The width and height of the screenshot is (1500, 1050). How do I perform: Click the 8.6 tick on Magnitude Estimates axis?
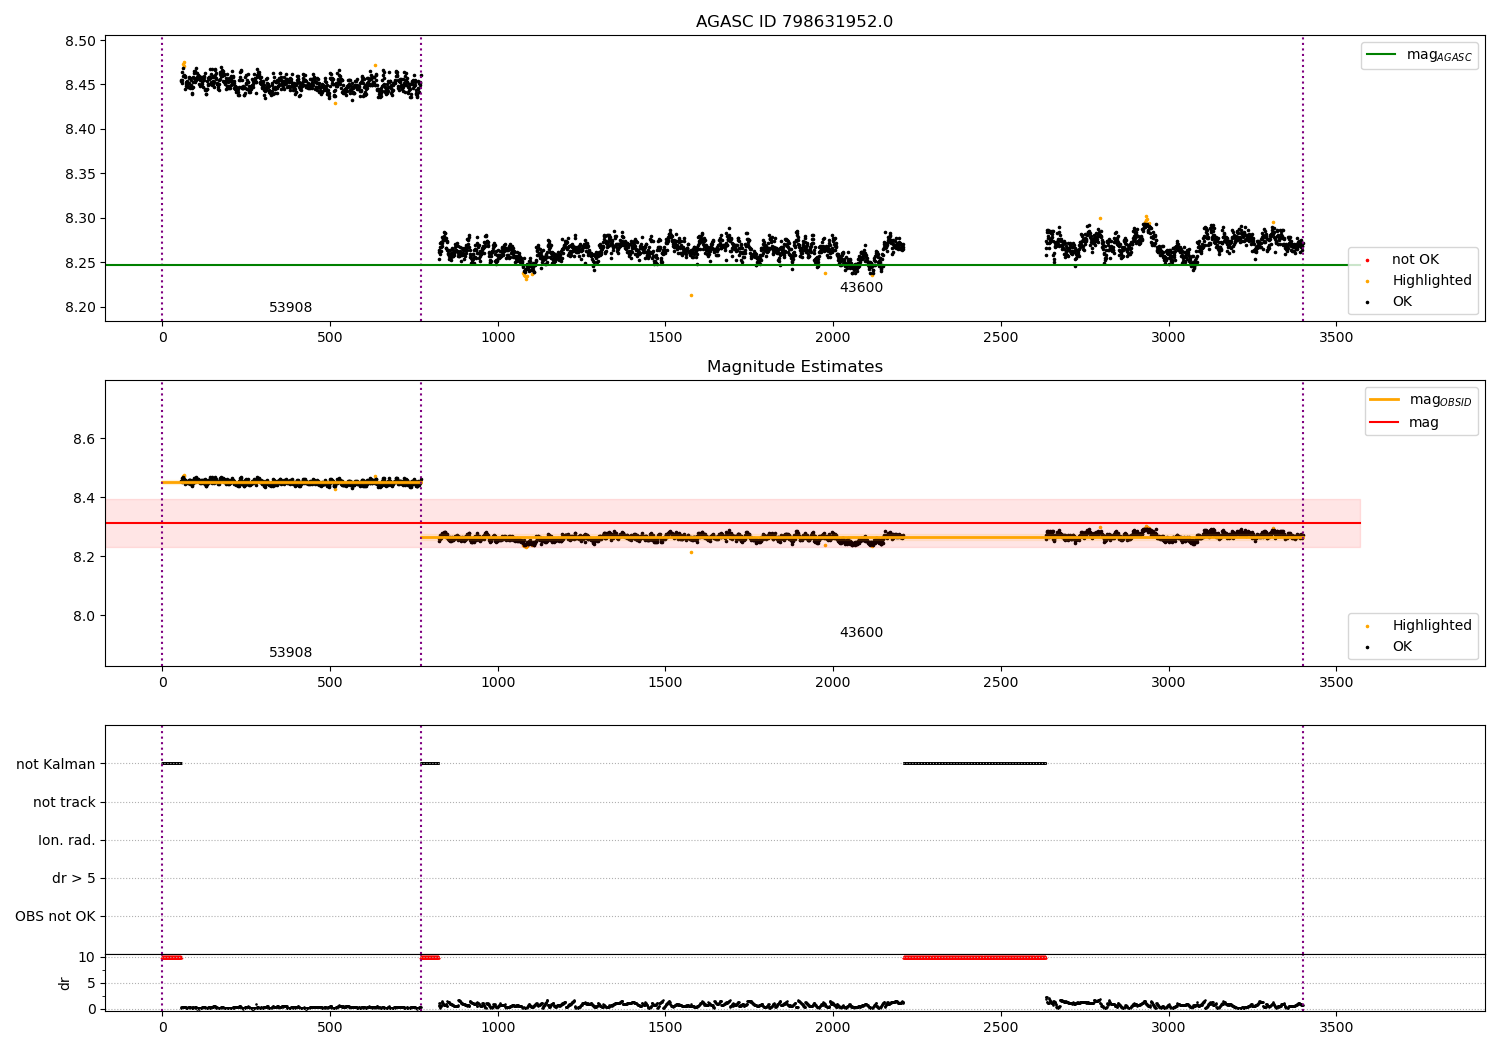85,440
